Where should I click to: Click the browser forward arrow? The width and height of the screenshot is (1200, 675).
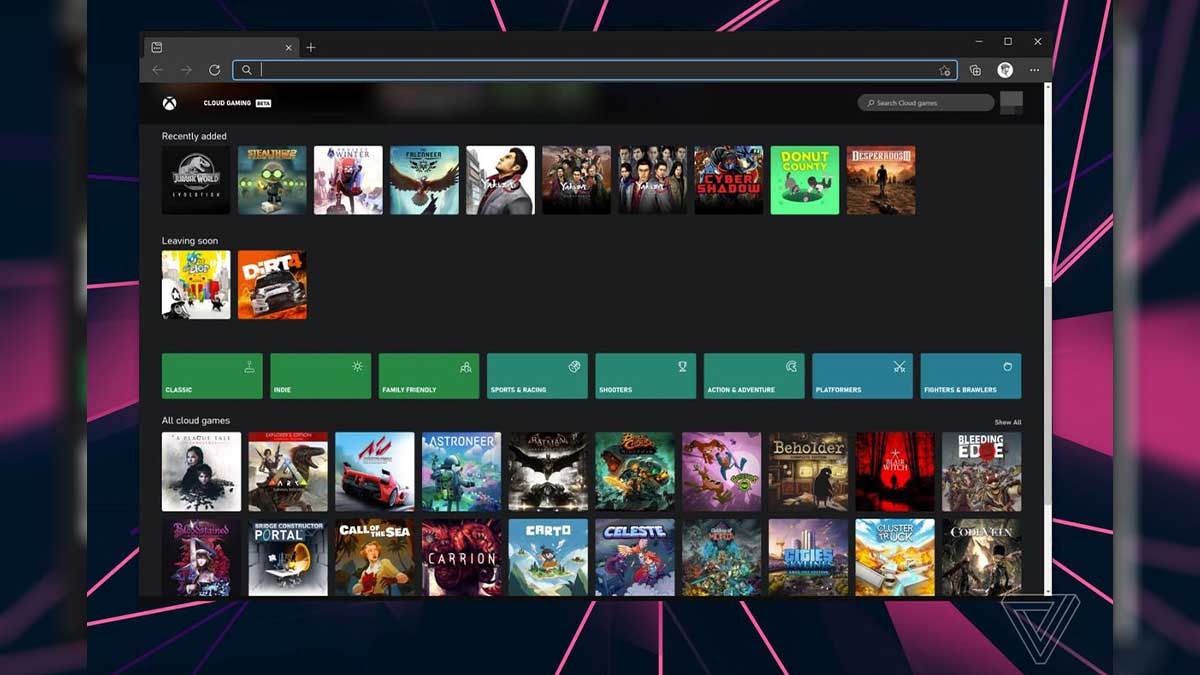pyautogui.click(x=186, y=70)
